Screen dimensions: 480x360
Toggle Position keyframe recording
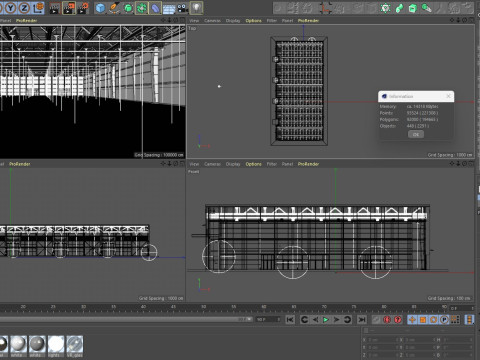coord(412,320)
